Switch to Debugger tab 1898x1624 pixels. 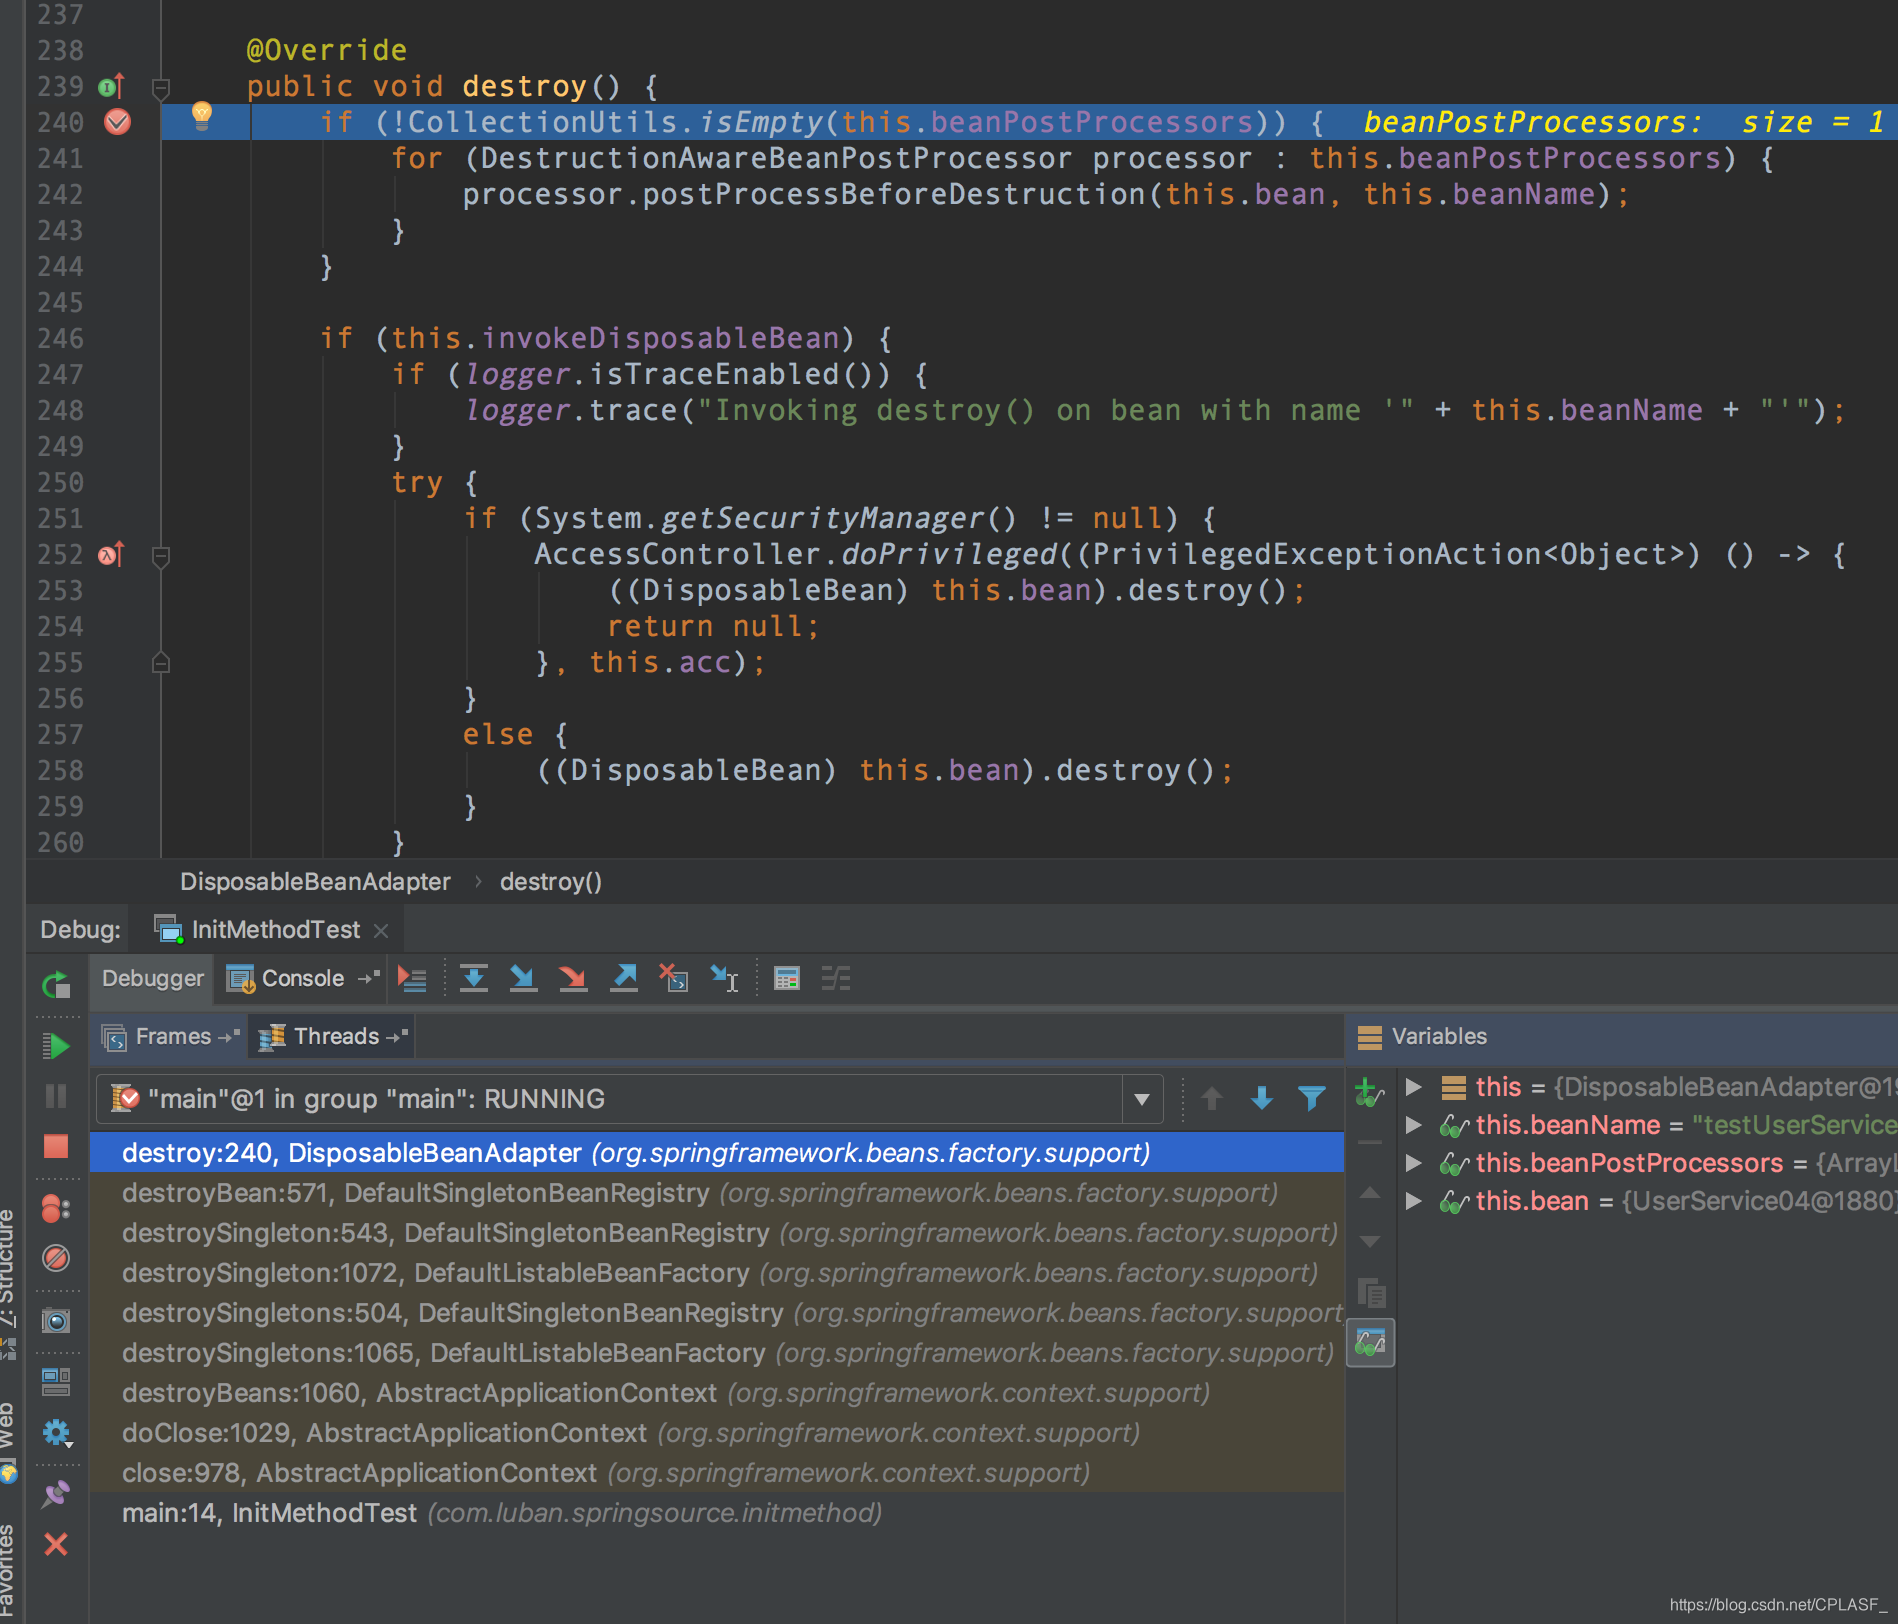coord(152,978)
